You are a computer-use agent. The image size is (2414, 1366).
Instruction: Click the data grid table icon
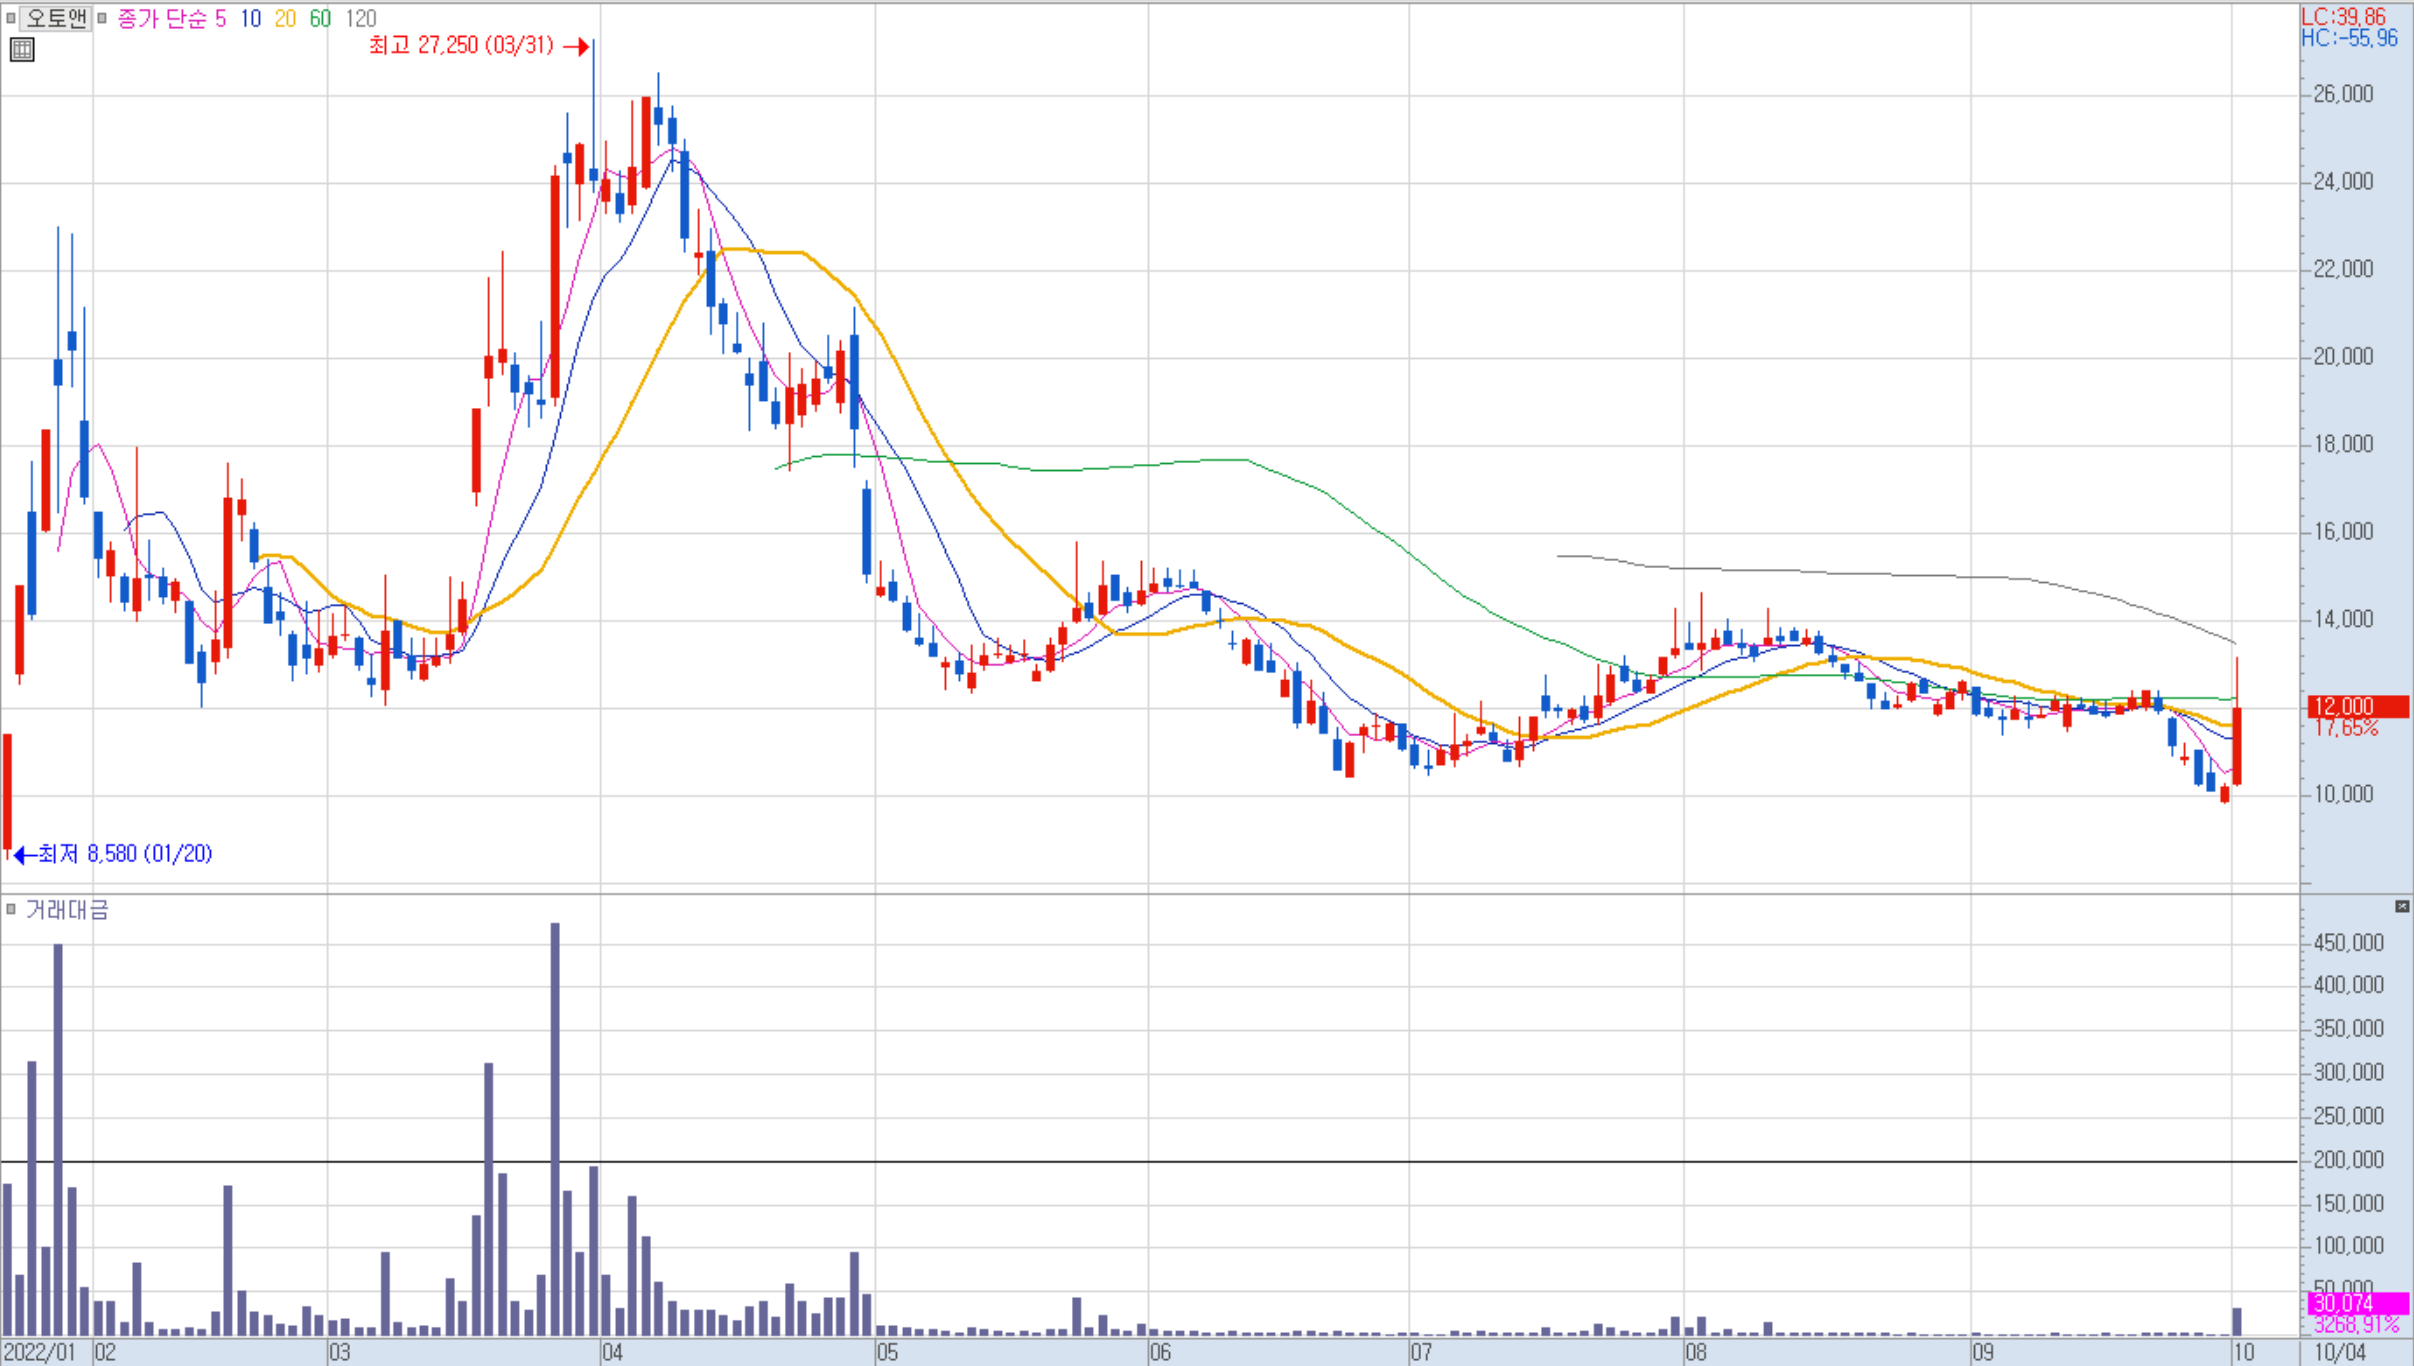22,49
